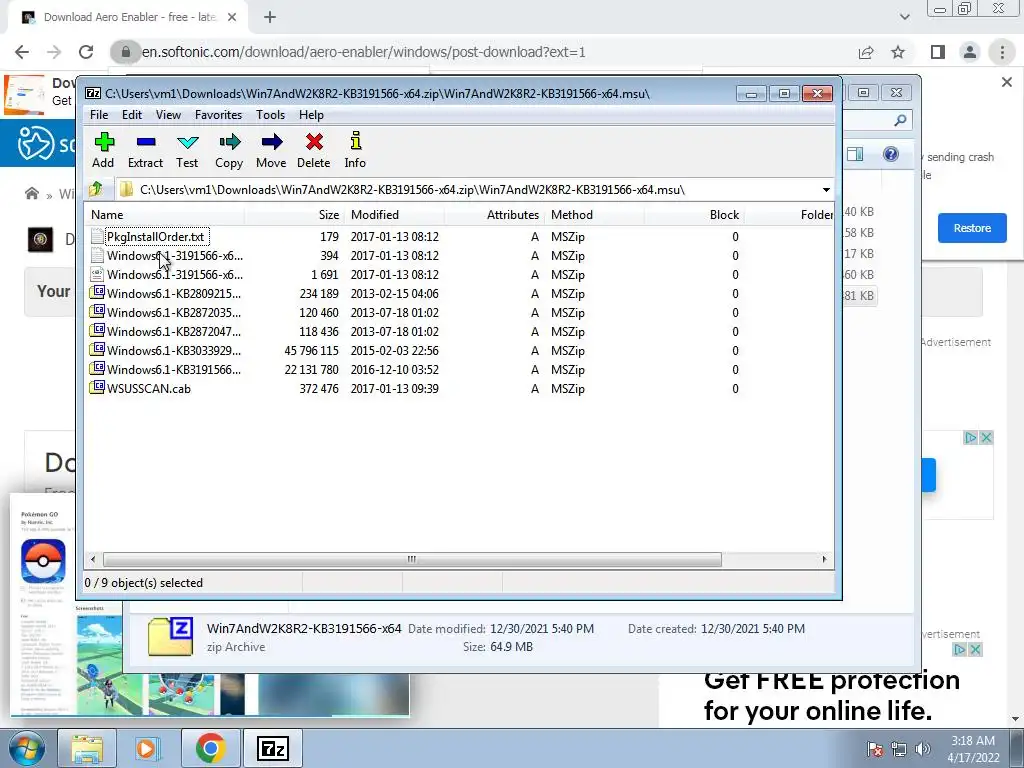Click the cab icon next to WSUSSCAN.cab
The image size is (1024, 768).
[97, 387]
